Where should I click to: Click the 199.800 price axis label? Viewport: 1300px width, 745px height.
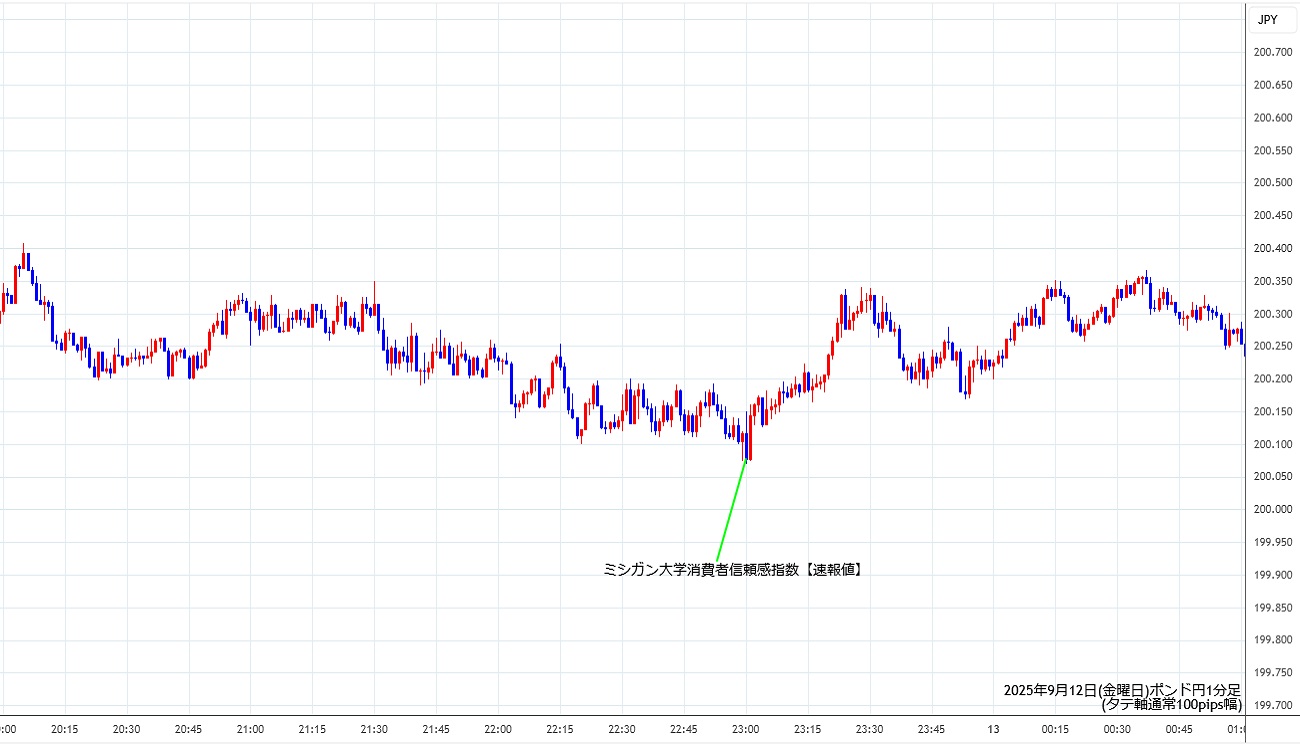pos(1271,640)
